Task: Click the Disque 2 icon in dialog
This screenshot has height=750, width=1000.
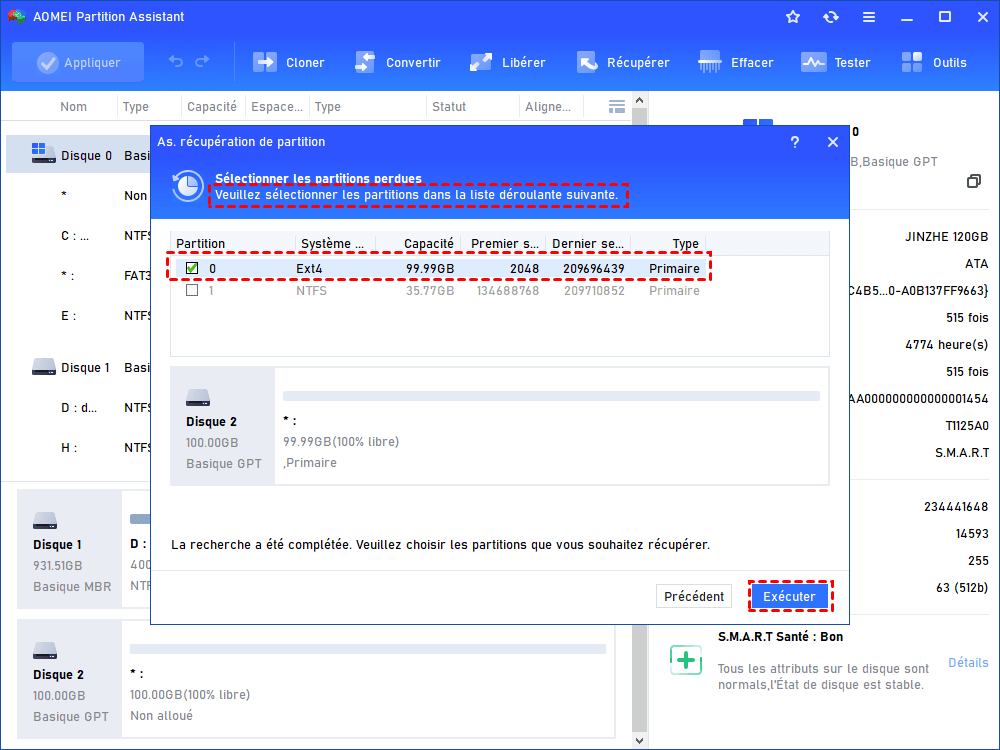Action: [x=198, y=398]
